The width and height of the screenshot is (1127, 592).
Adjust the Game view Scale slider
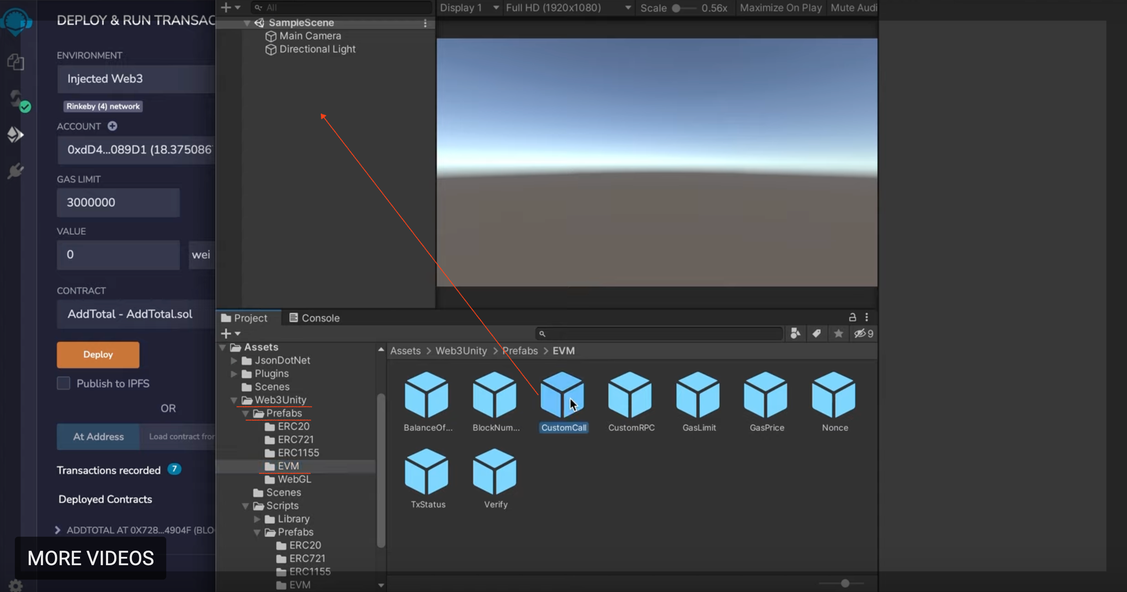684,8
